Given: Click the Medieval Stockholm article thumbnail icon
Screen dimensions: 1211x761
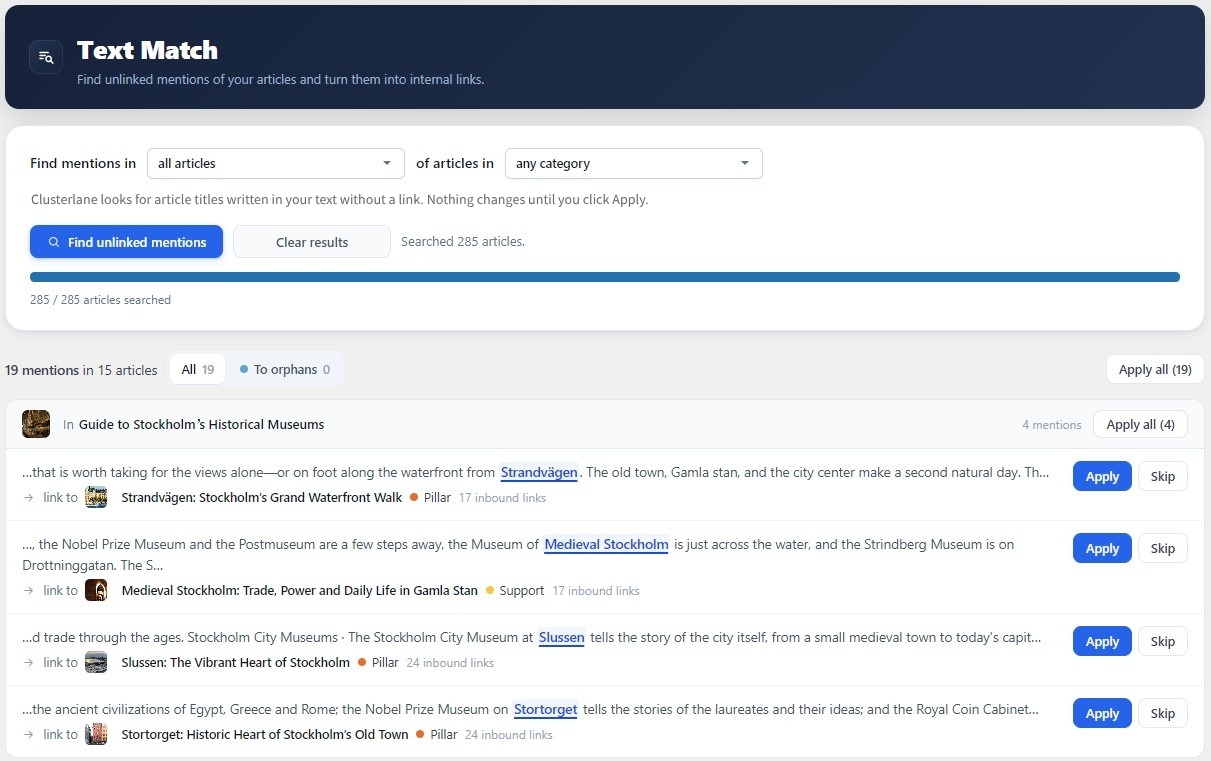Looking at the screenshot, I should coord(96,590).
